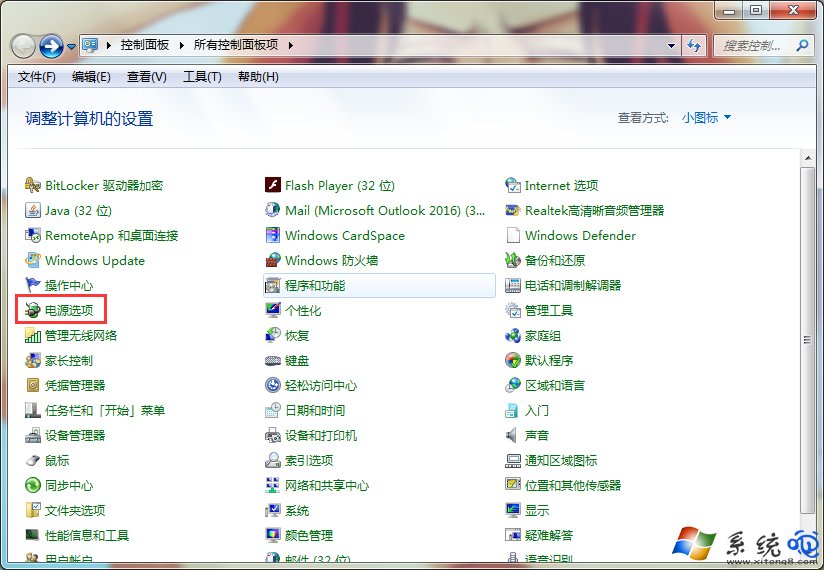Open the 帮助(H) menu
Image resolution: width=824 pixels, height=570 pixels.
258,77
